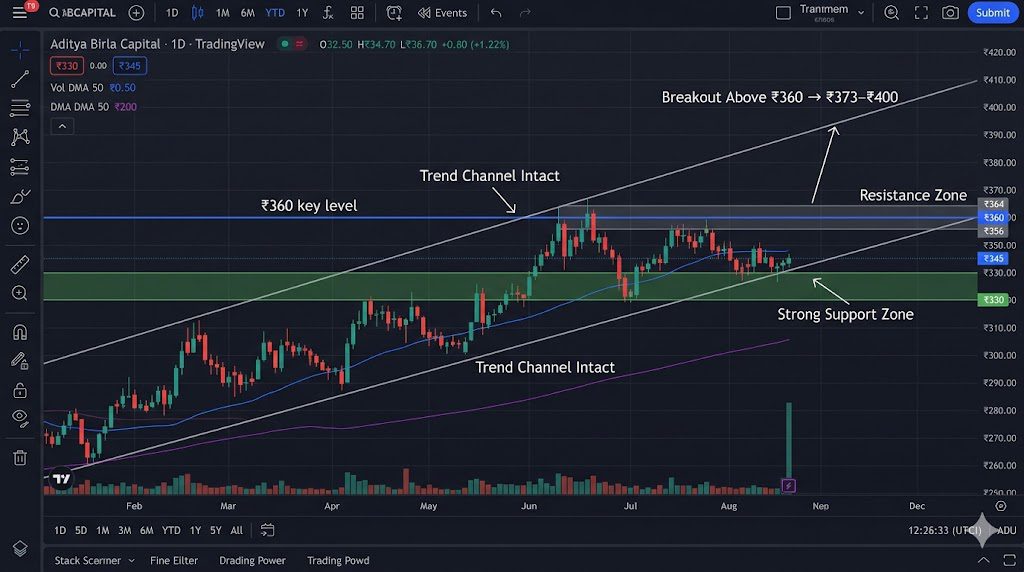Select 3M range at bottom bar
This screenshot has height=572, width=1024.
[125, 530]
